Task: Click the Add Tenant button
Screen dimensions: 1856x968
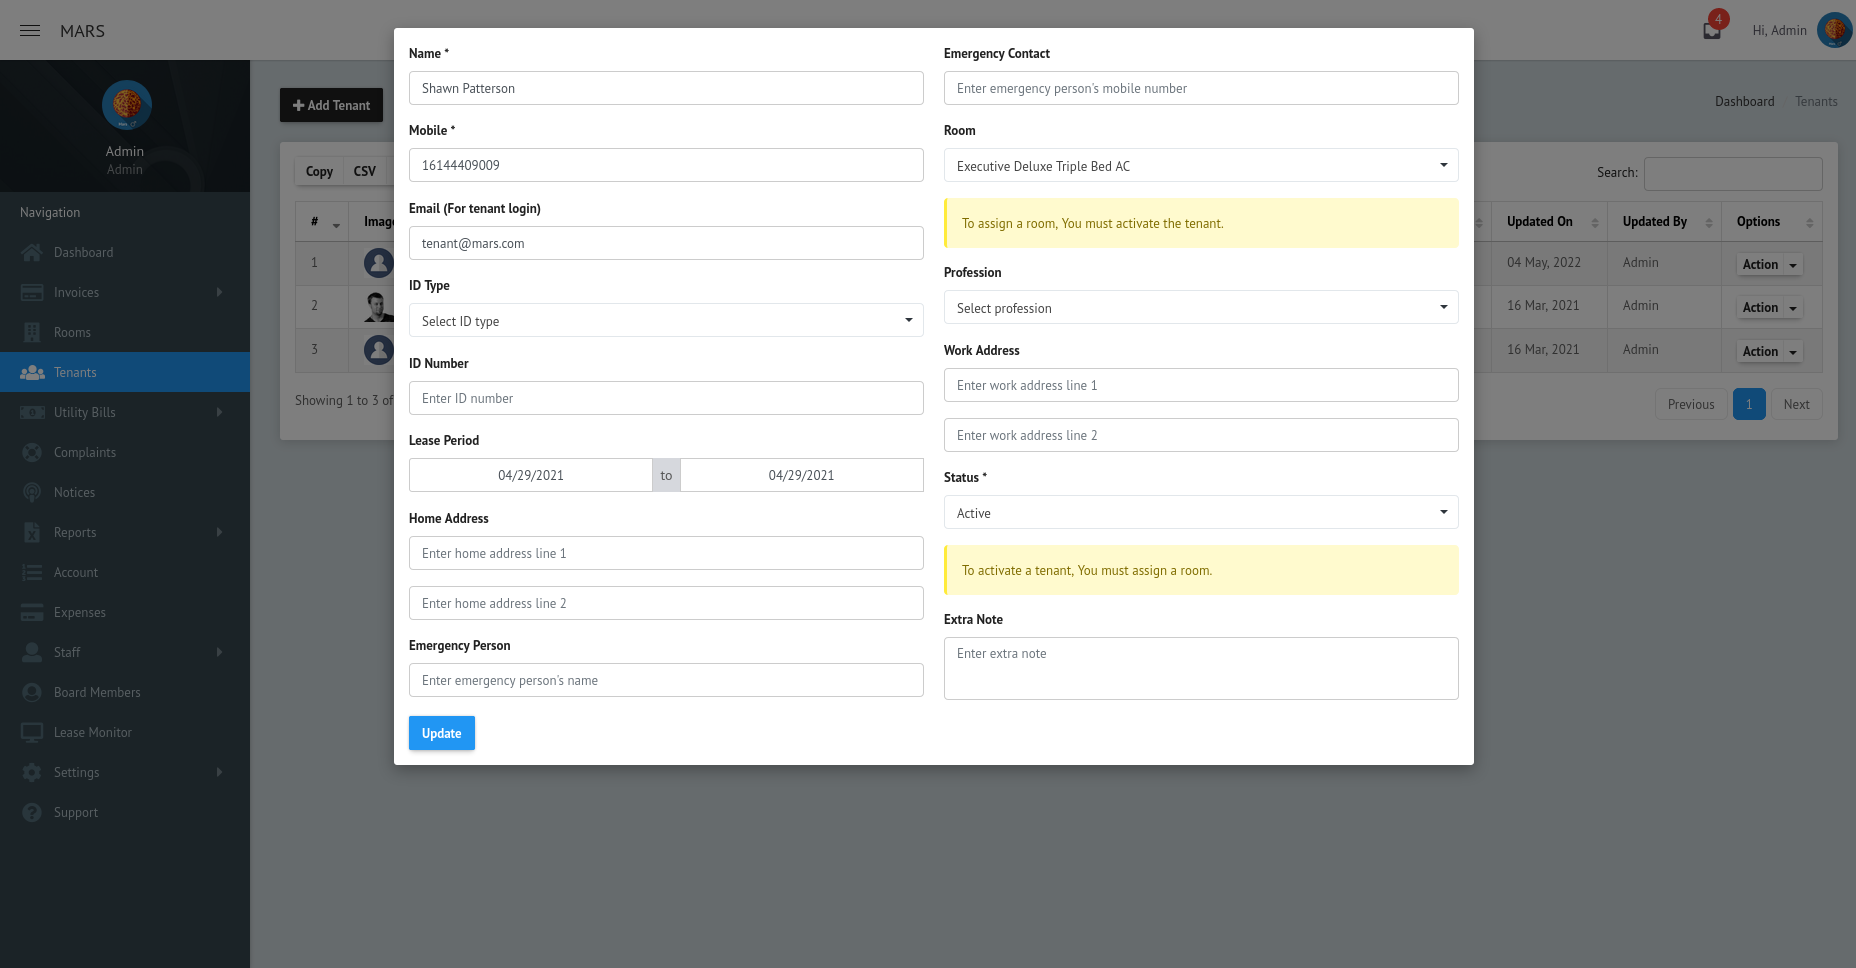Action: click(x=331, y=104)
